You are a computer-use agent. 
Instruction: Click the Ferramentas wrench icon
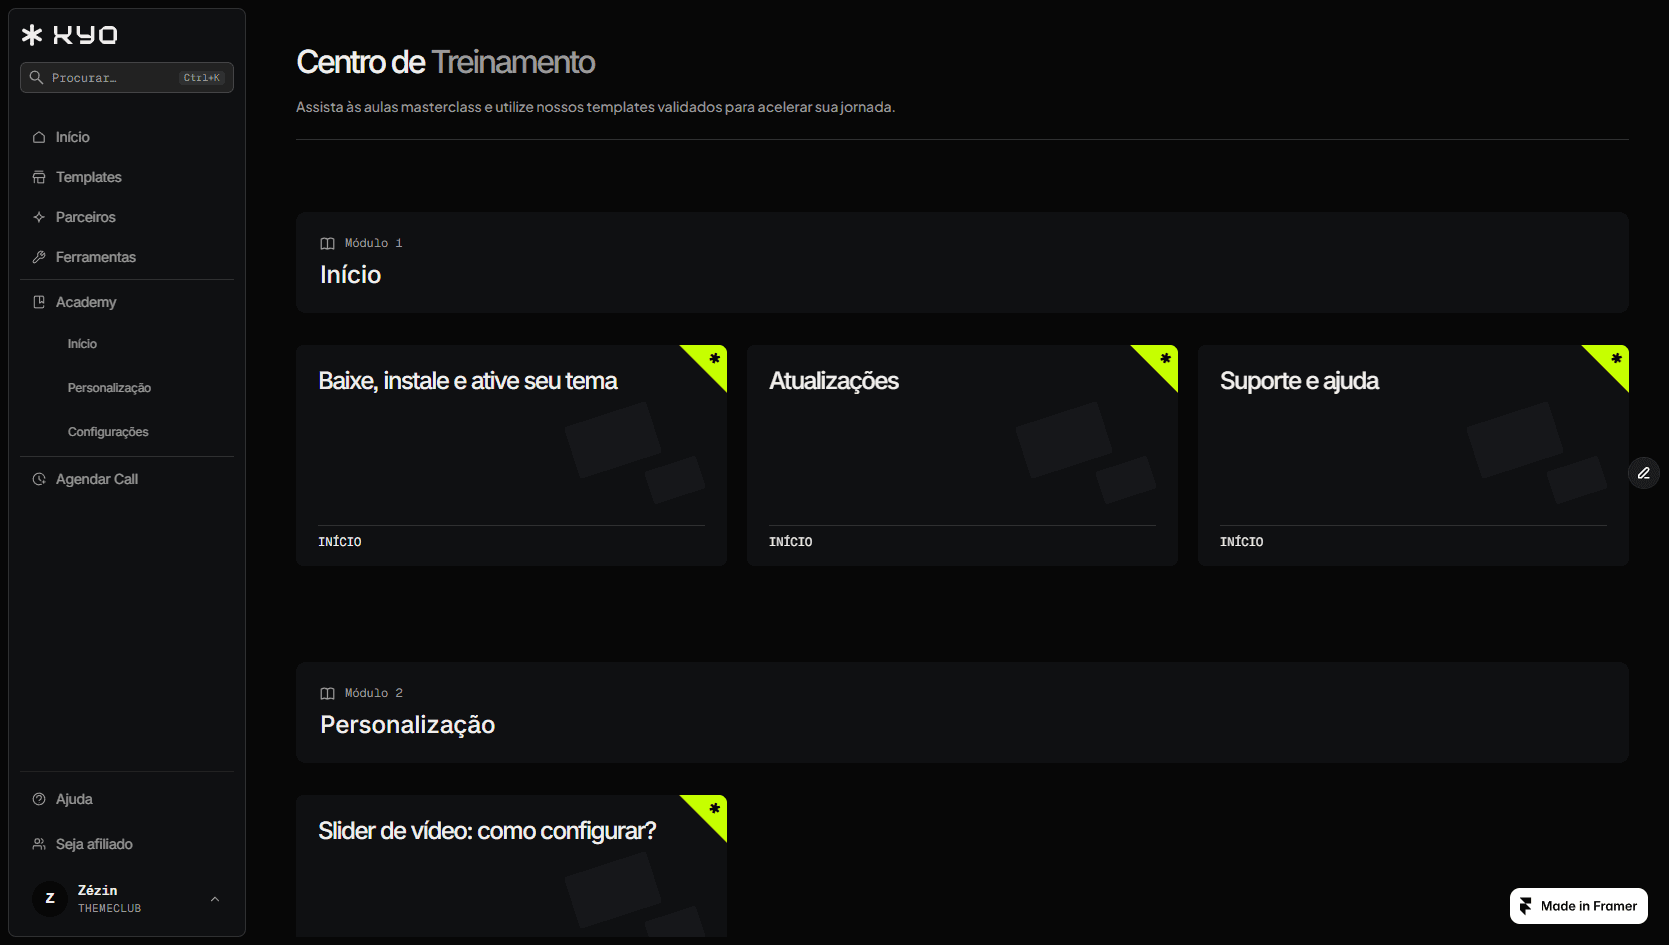39,257
